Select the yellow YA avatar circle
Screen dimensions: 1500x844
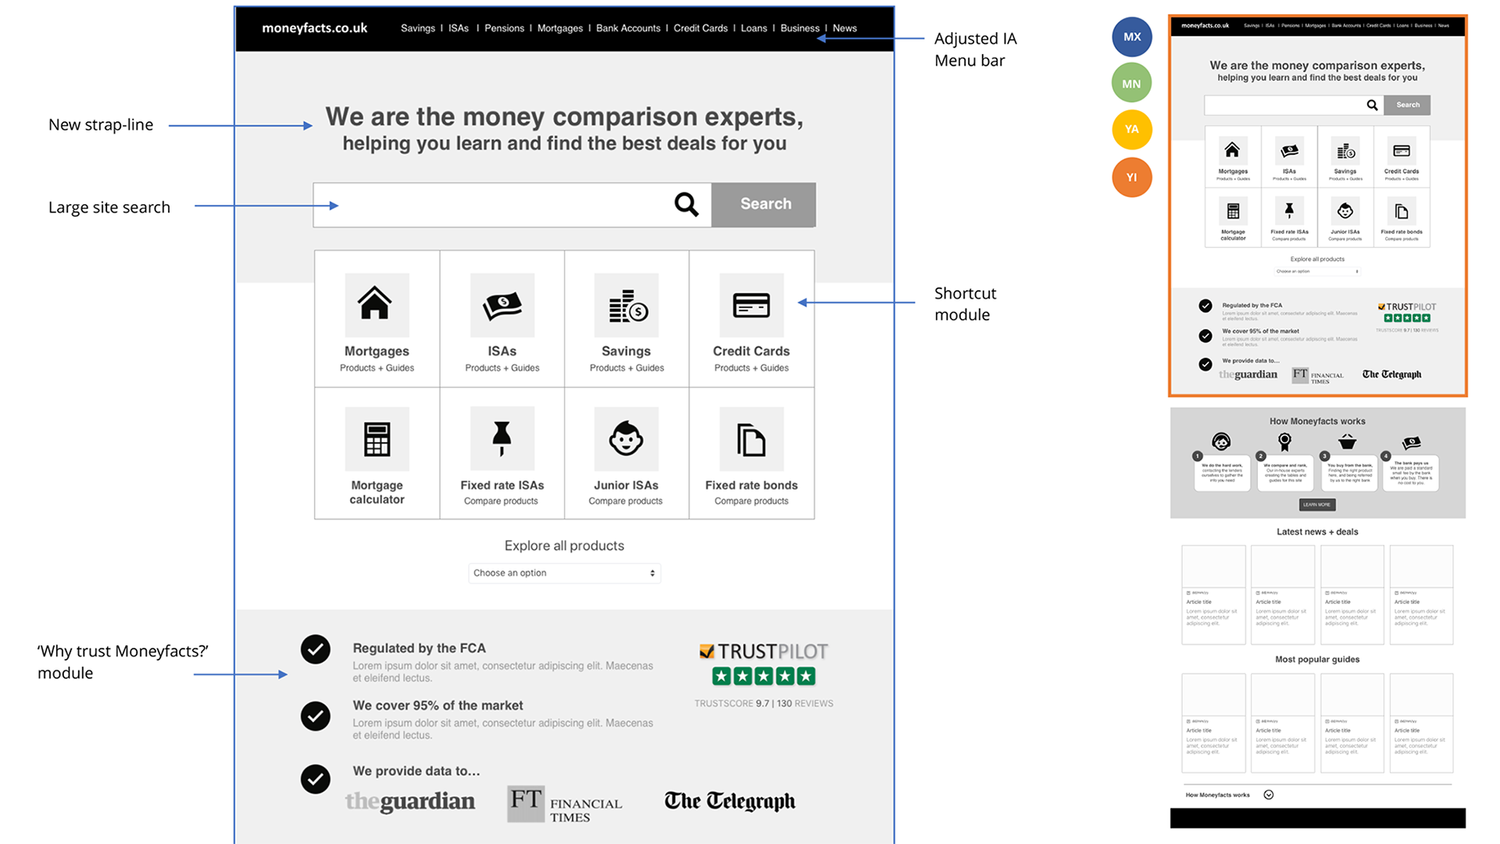1132,129
